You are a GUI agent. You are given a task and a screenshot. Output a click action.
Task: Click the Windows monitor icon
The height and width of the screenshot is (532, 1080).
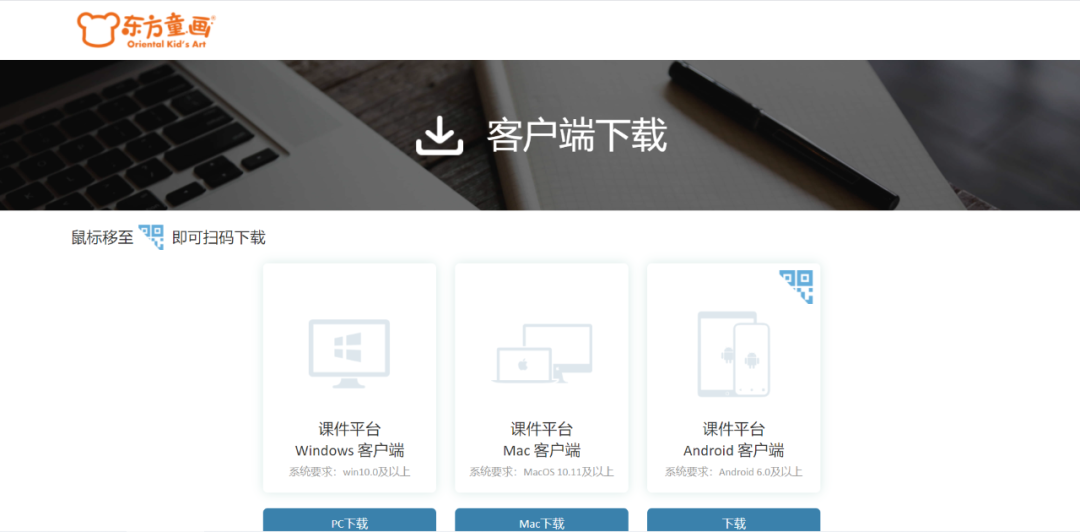[349, 354]
